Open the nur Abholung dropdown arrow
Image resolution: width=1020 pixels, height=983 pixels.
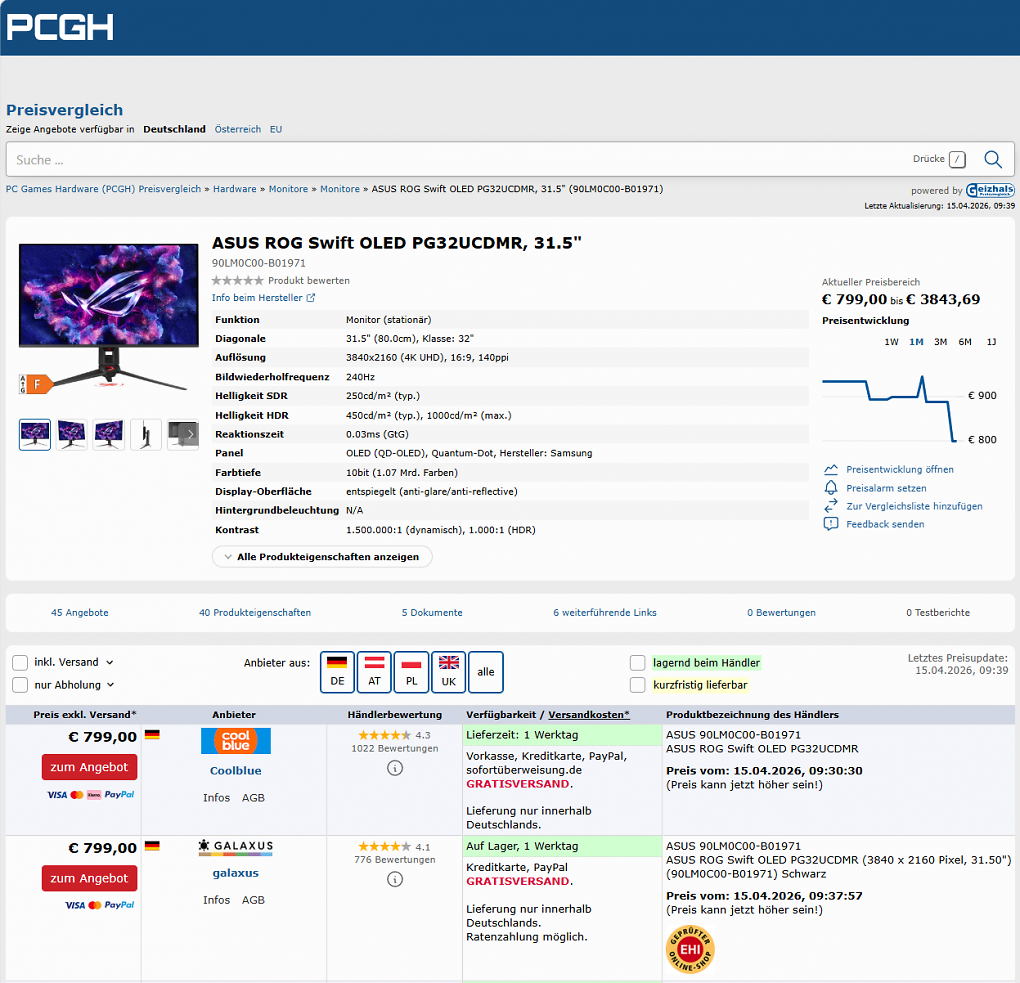111,685
